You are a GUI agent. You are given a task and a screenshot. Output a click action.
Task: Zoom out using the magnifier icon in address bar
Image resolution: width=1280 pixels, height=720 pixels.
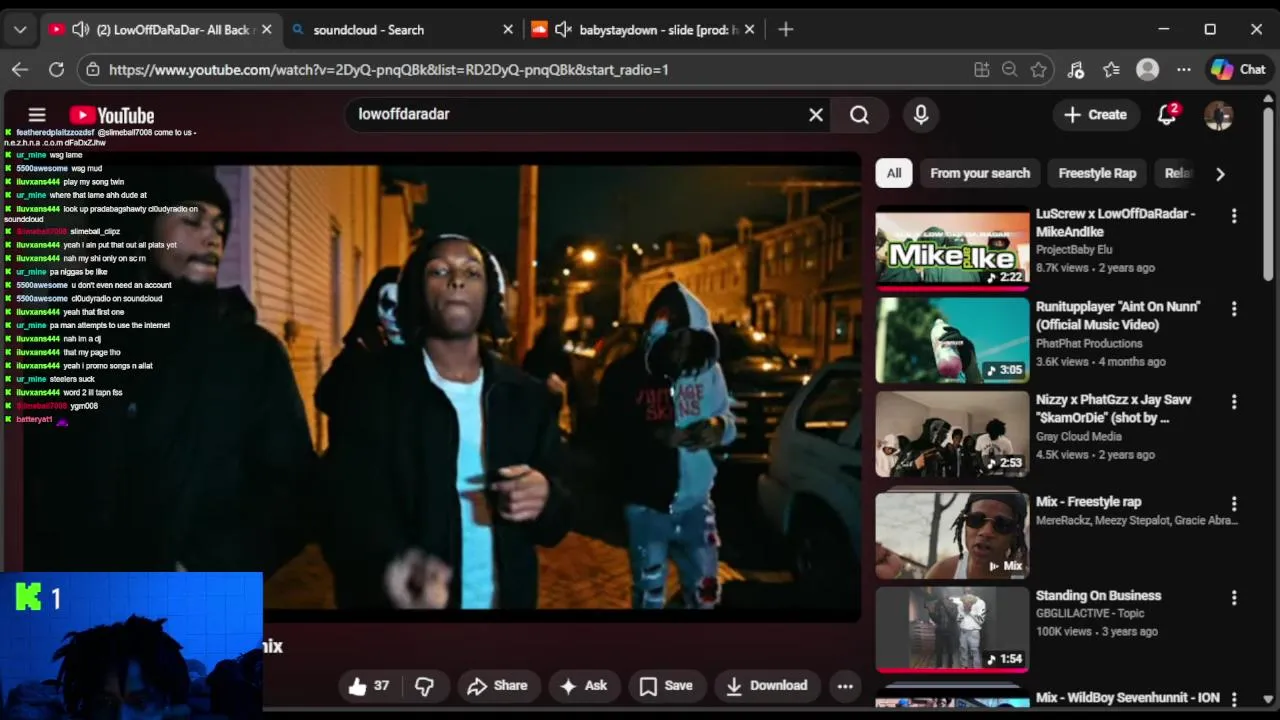(x=1010, y=70)
